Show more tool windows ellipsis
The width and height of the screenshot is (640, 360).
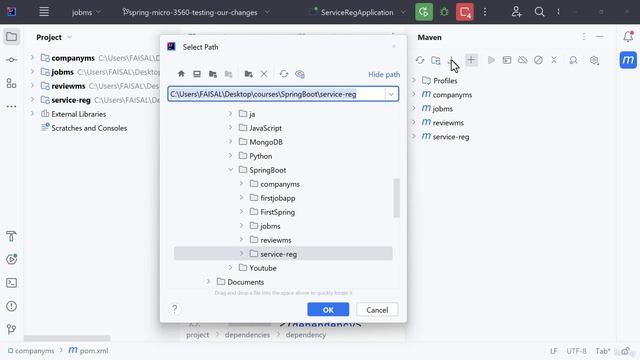11,107
